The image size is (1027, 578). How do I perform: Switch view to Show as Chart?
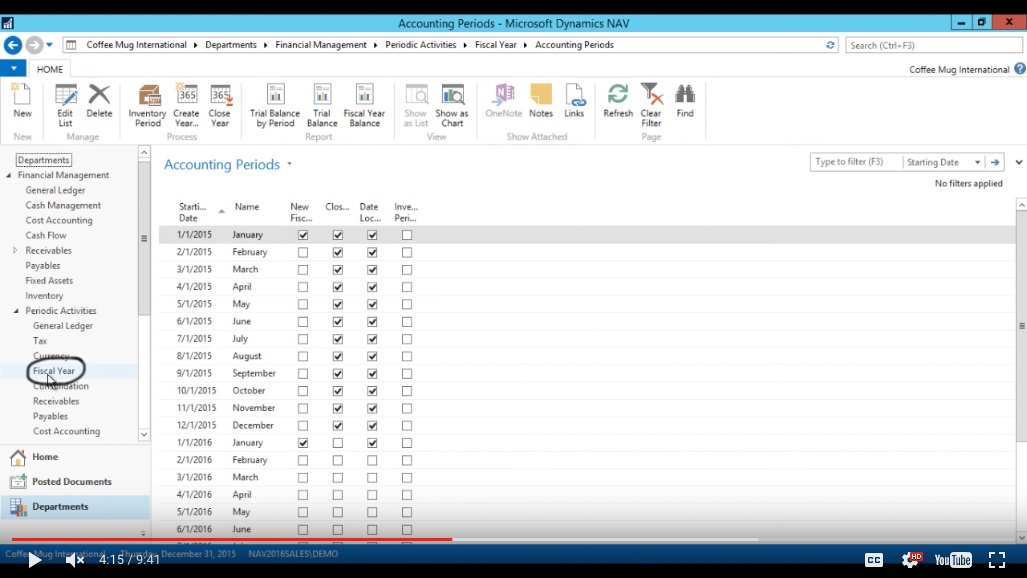tap(452, 105)
